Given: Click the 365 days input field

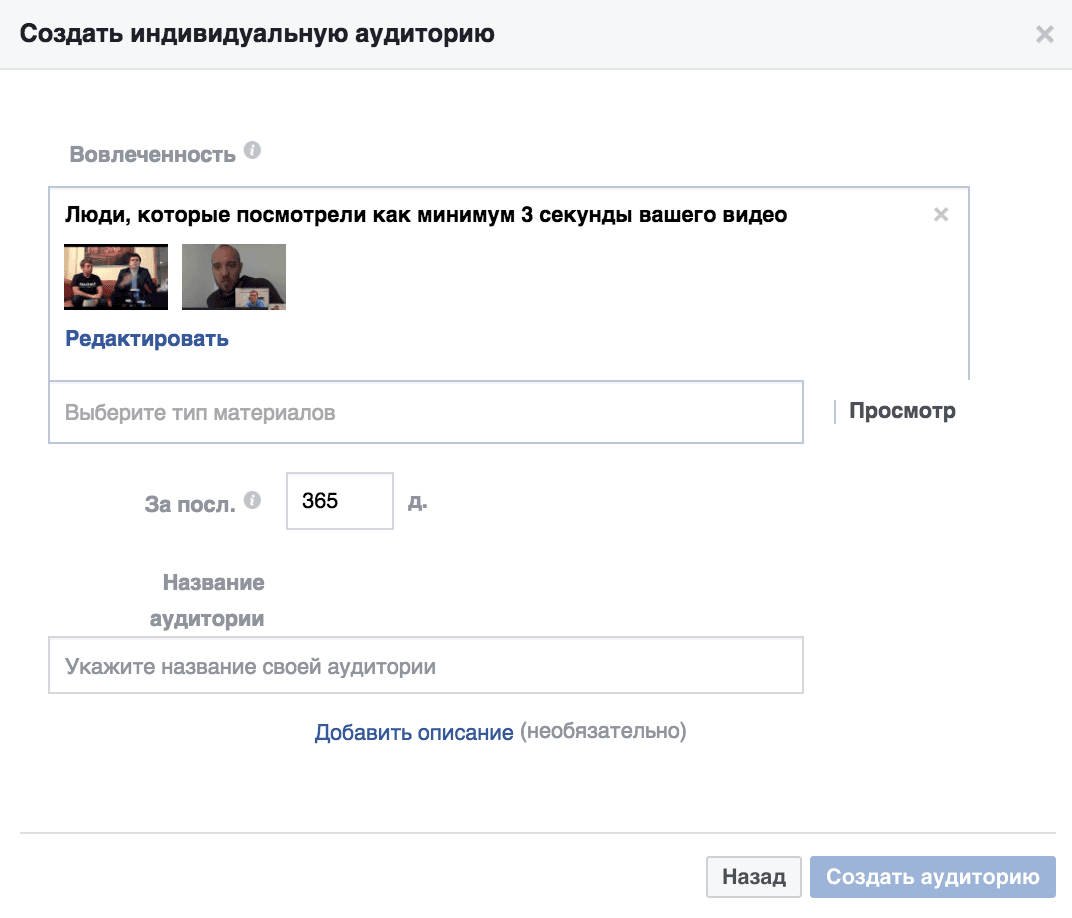Looking at the screenshot, I should (x=340, y=501).
